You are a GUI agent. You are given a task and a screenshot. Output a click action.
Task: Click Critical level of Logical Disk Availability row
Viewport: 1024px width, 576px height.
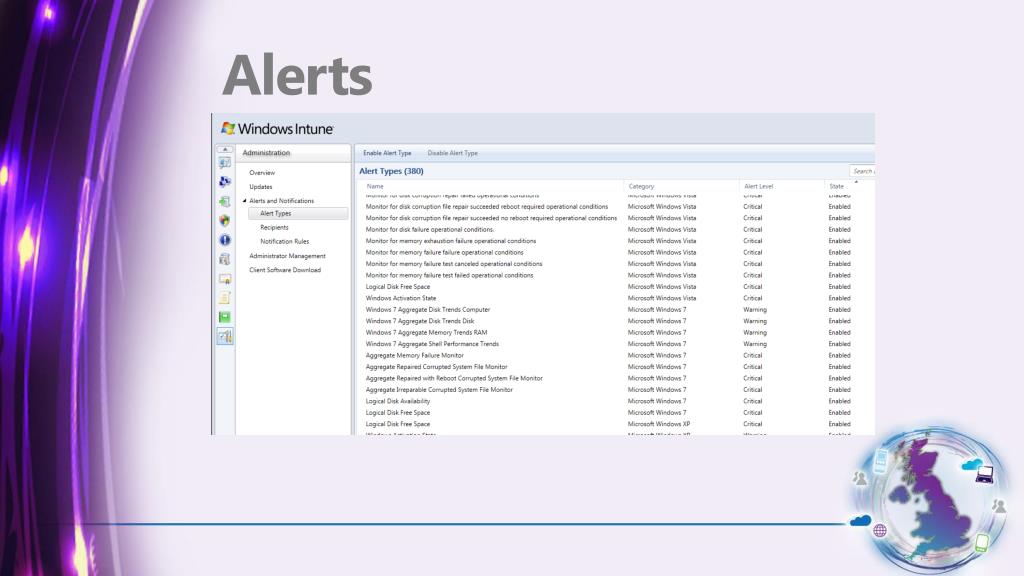(752, 401)
